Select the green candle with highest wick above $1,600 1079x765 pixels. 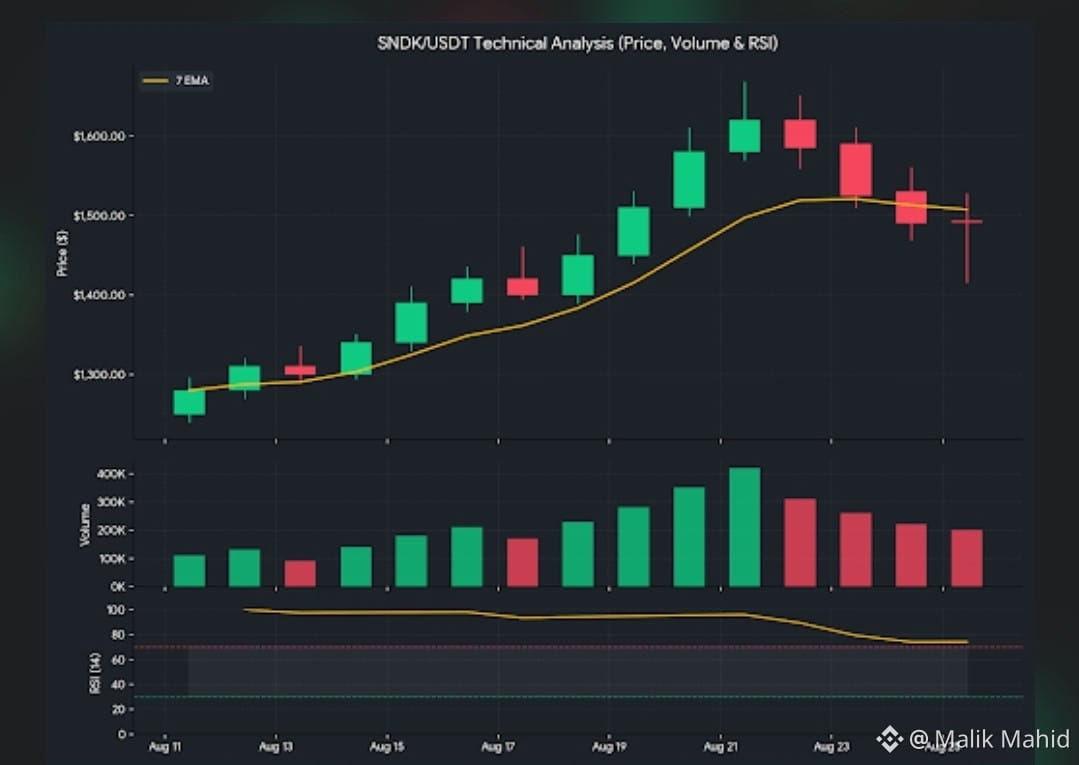tap(745, 136)
